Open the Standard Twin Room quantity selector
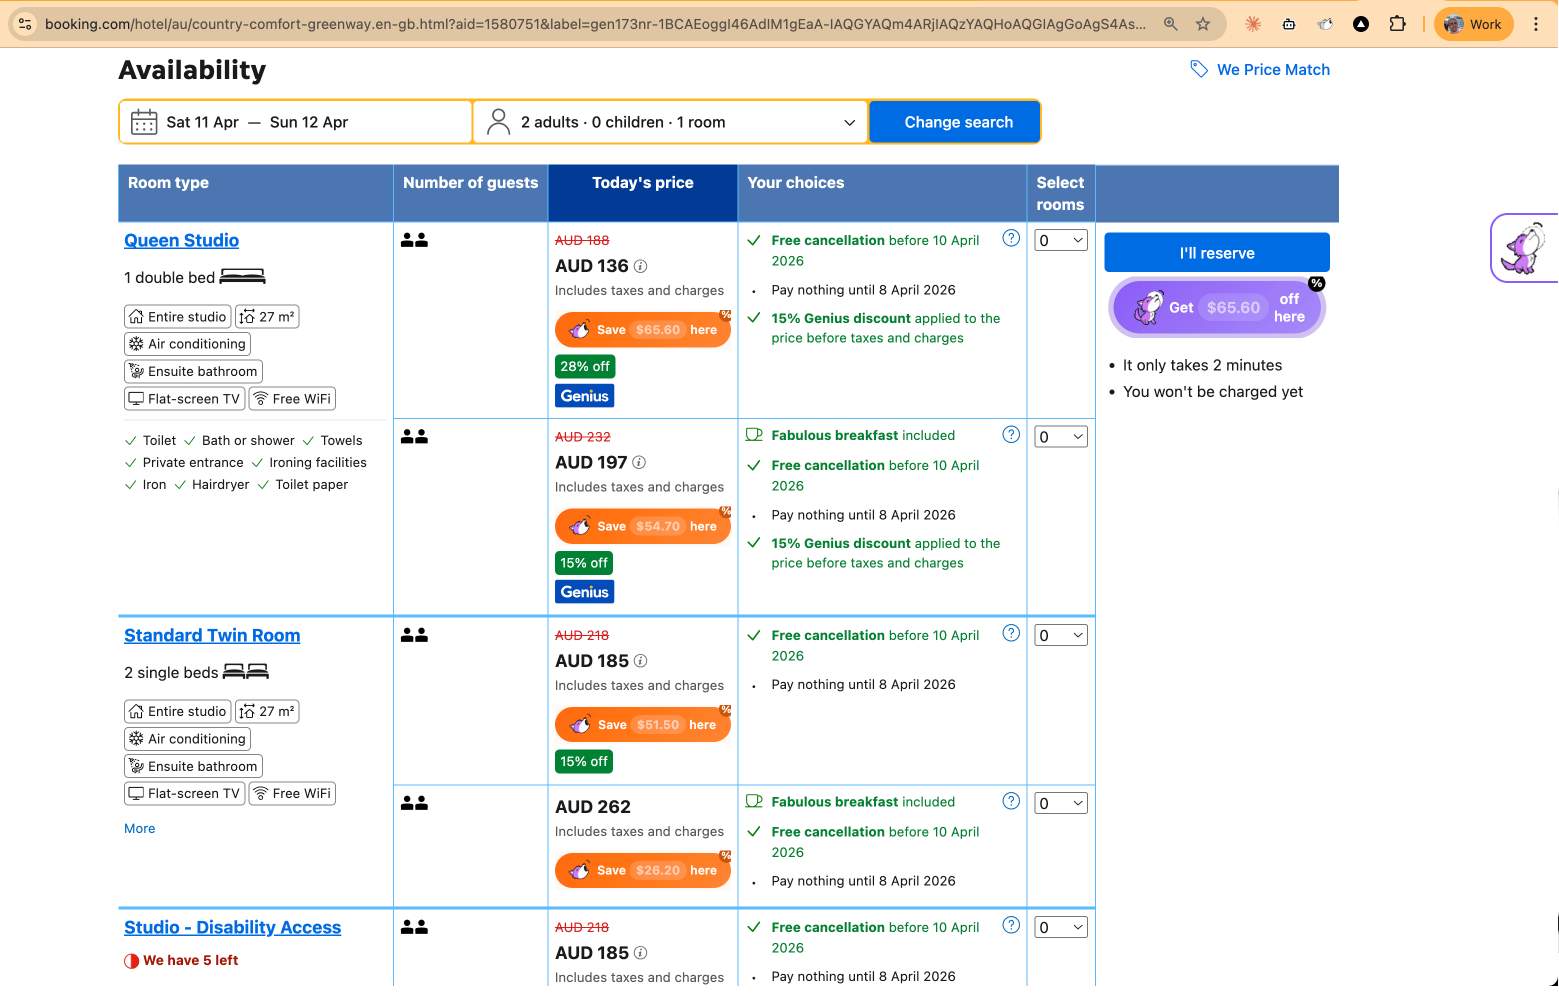 (1060, 634)
